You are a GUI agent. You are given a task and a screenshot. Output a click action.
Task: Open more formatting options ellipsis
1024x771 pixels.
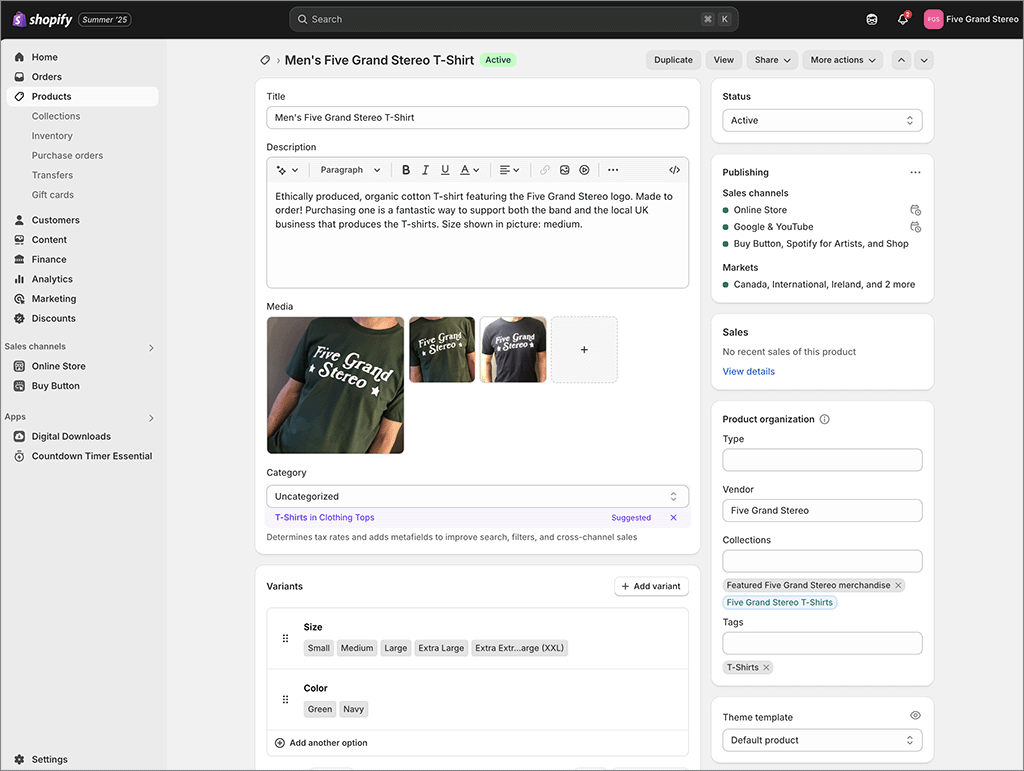(x=613, y=170)
